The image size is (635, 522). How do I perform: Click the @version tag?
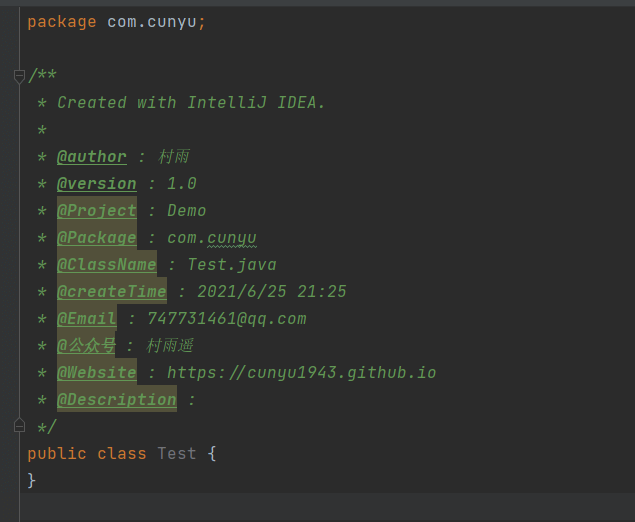tap(97, 184)
